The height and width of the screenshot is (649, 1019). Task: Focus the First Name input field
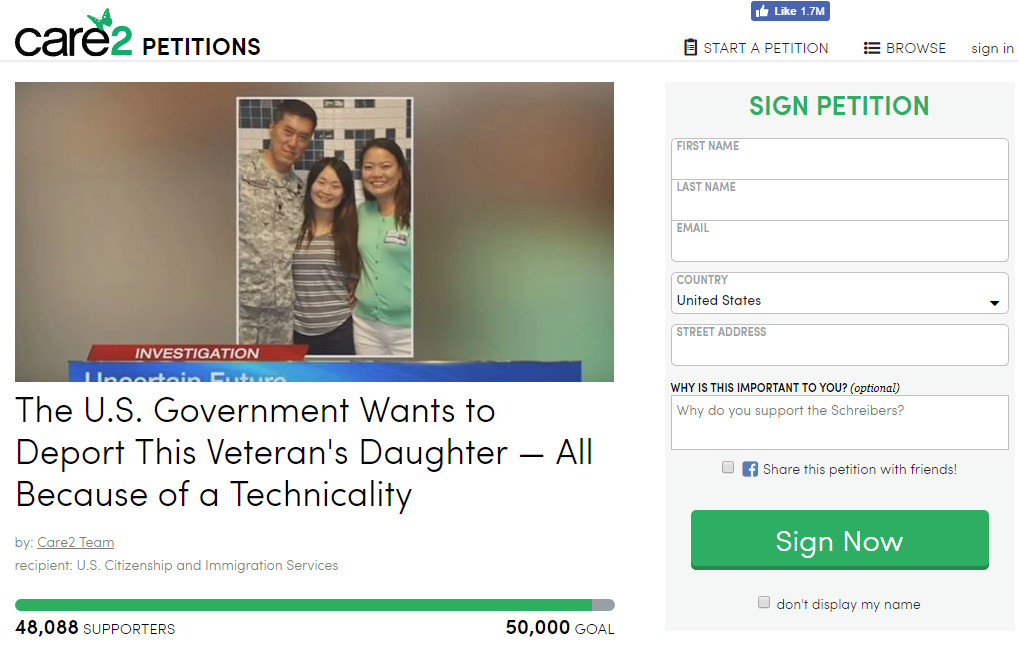(839, 159)
